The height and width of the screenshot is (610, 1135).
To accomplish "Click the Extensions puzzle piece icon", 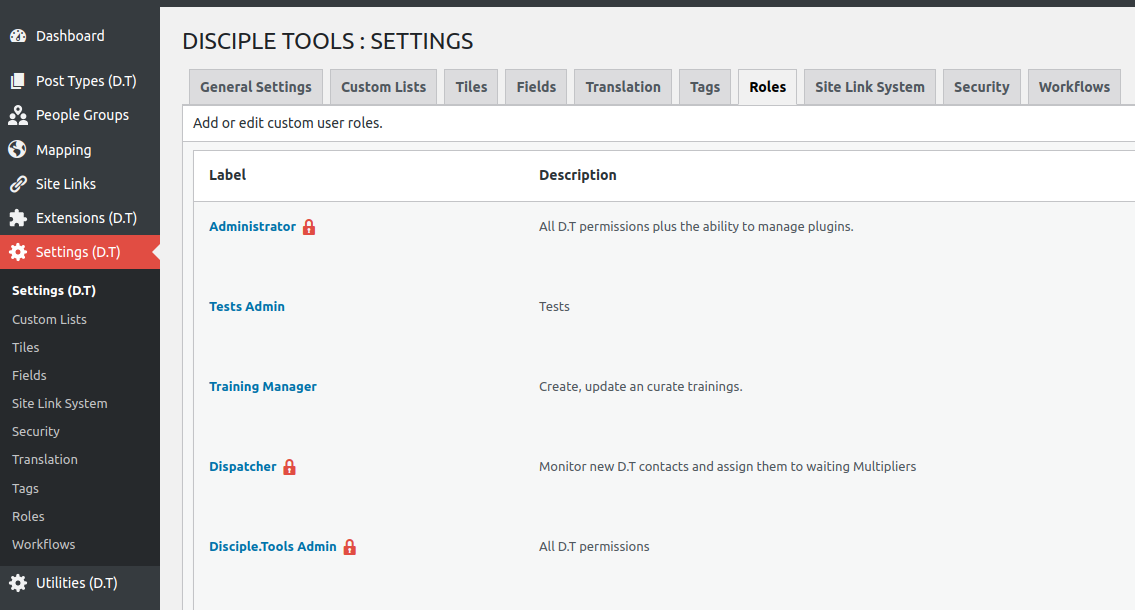I will coord(18,218).
